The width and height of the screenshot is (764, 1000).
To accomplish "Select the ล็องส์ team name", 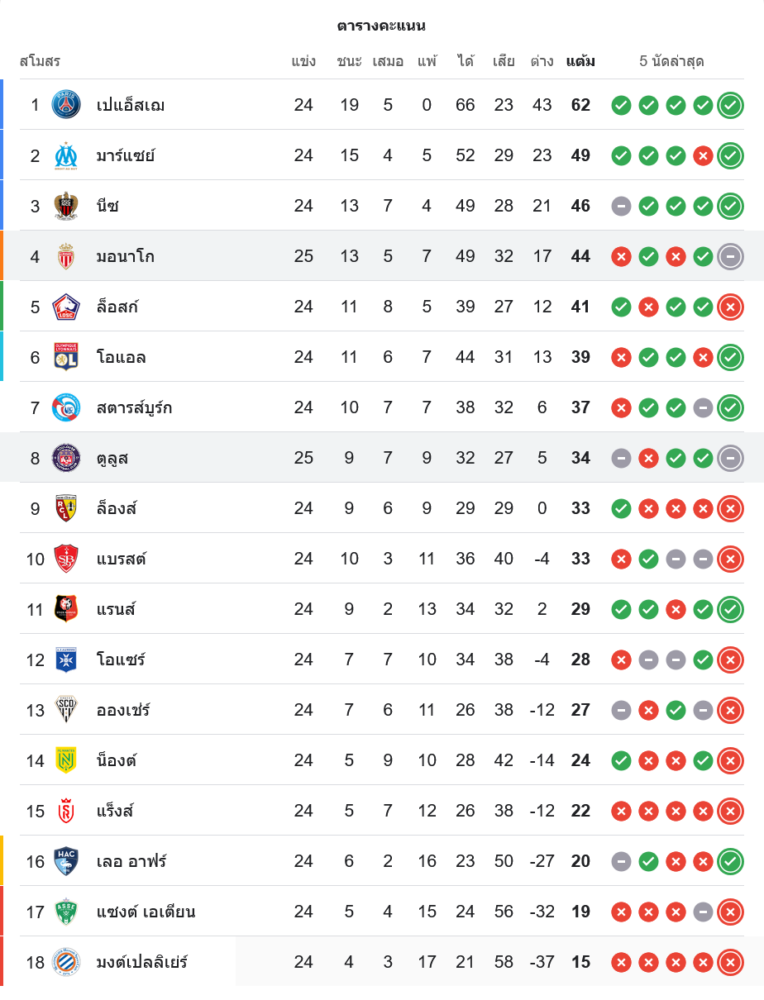I will point(117,508).
